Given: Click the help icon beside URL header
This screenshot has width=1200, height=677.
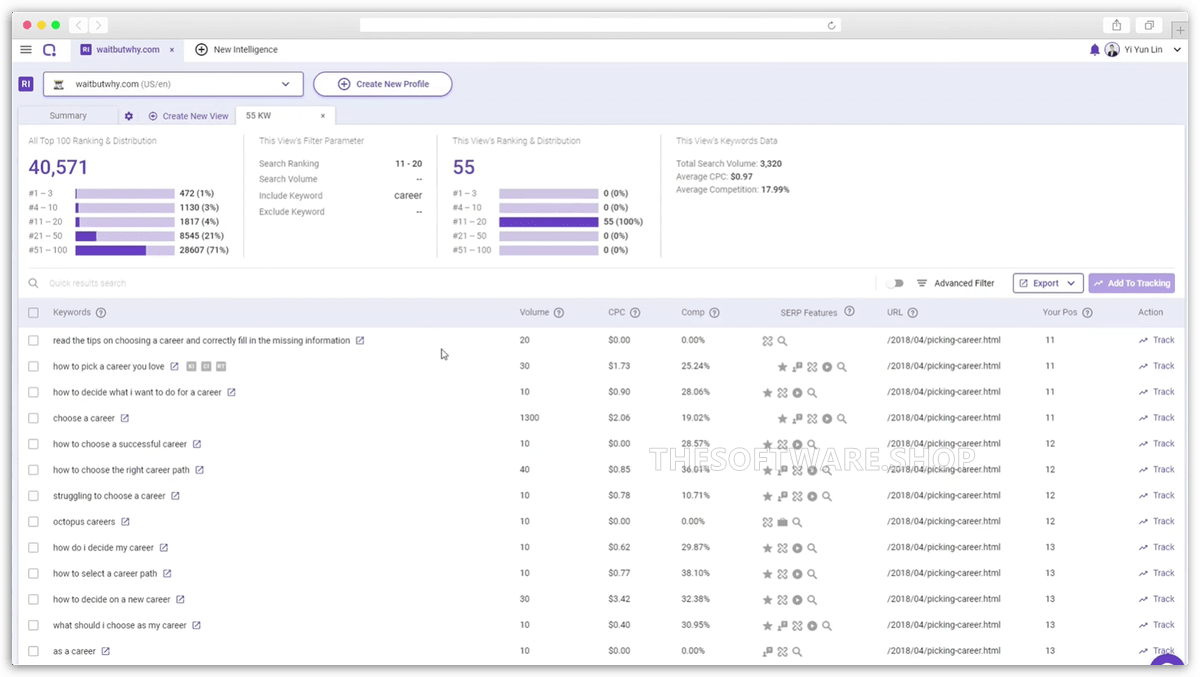Looking at the screenshot, I should pyautogui.click(x=914, y=313).
